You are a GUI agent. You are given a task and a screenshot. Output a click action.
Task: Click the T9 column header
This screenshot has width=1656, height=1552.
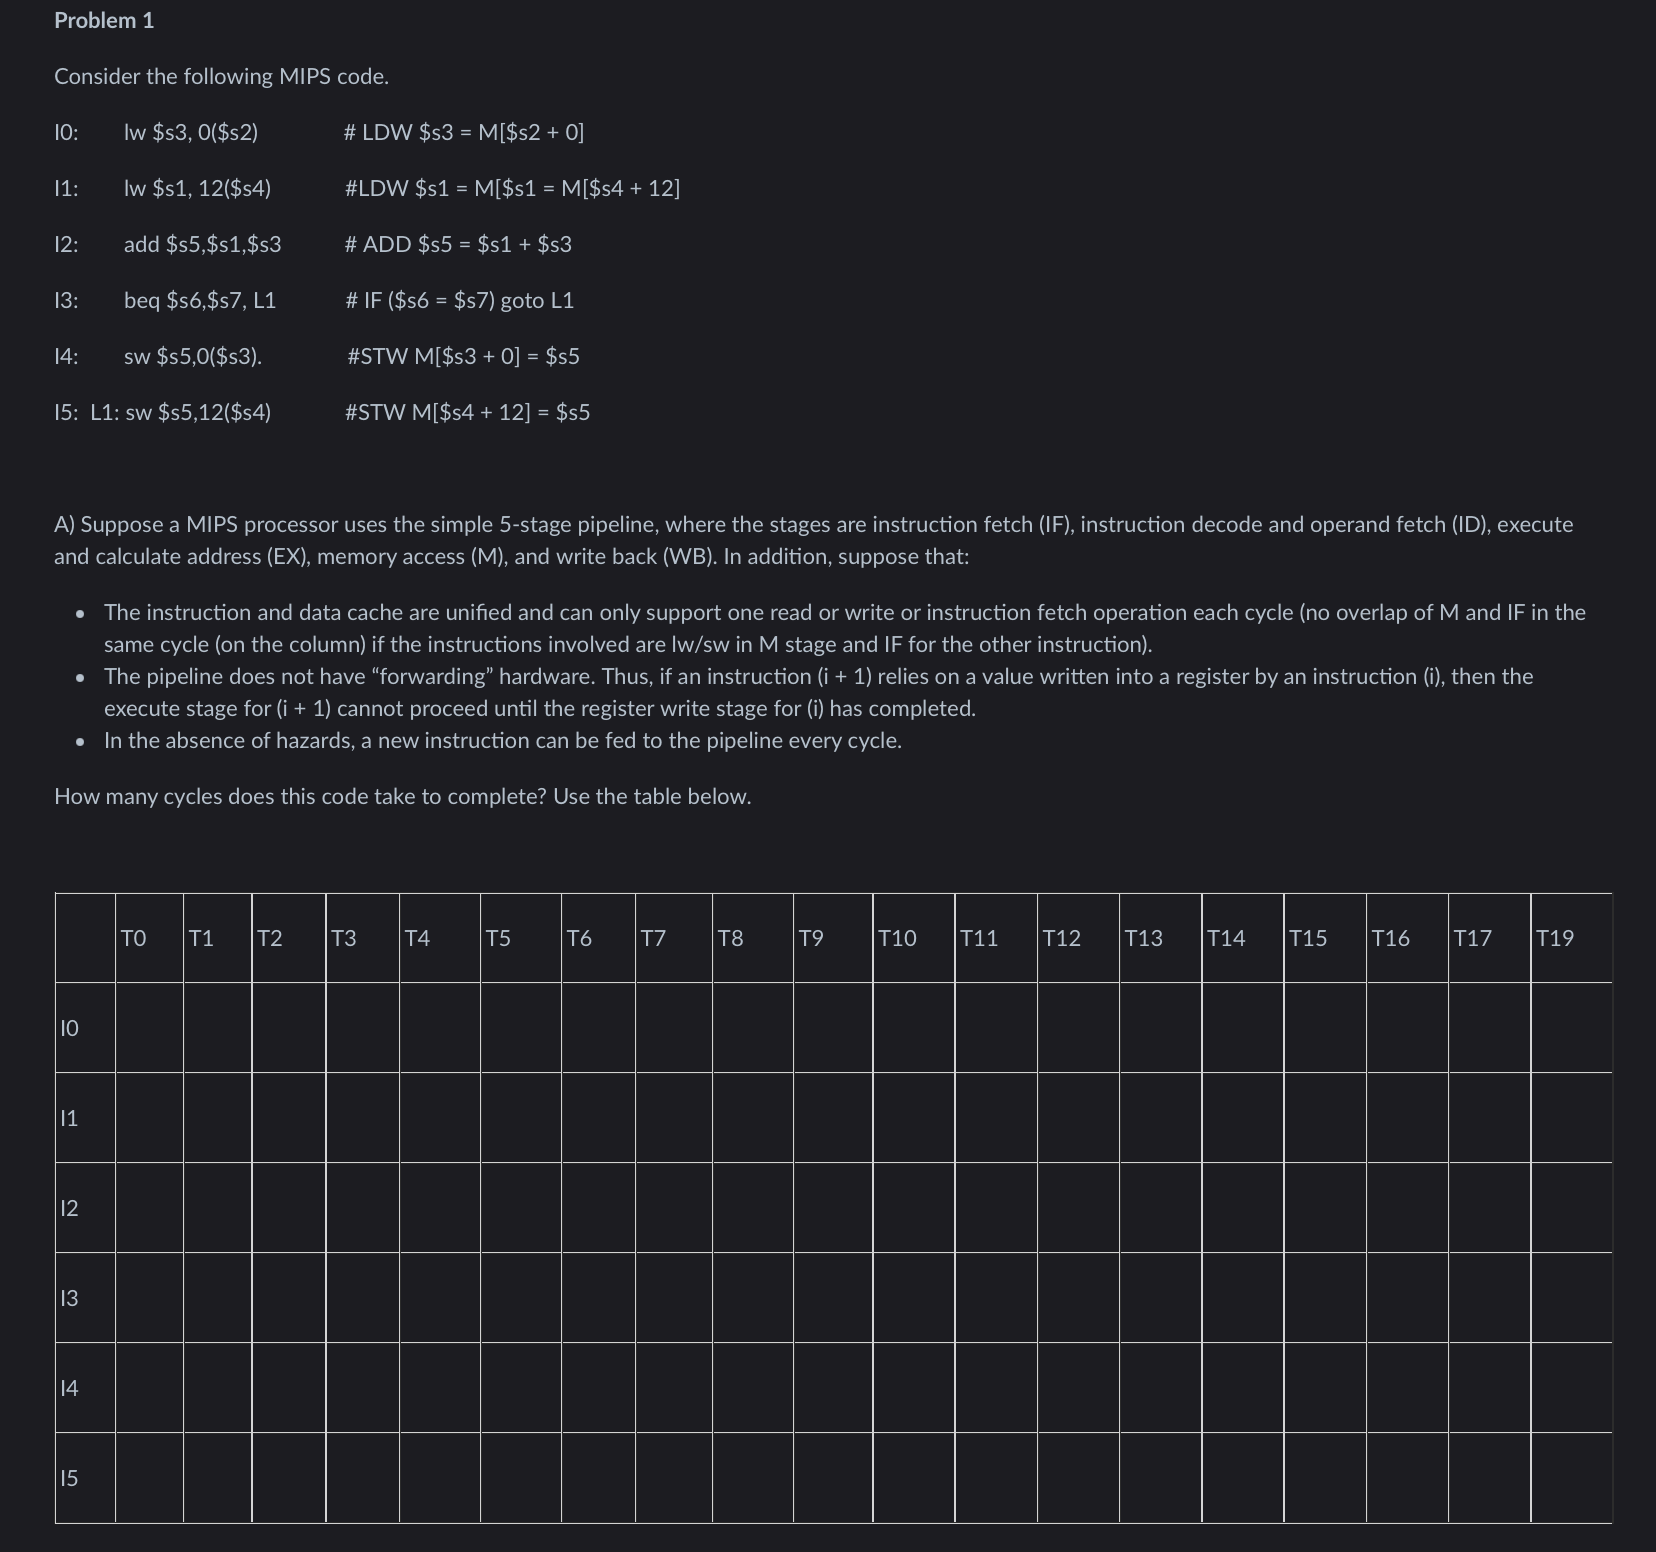[833, 938]
